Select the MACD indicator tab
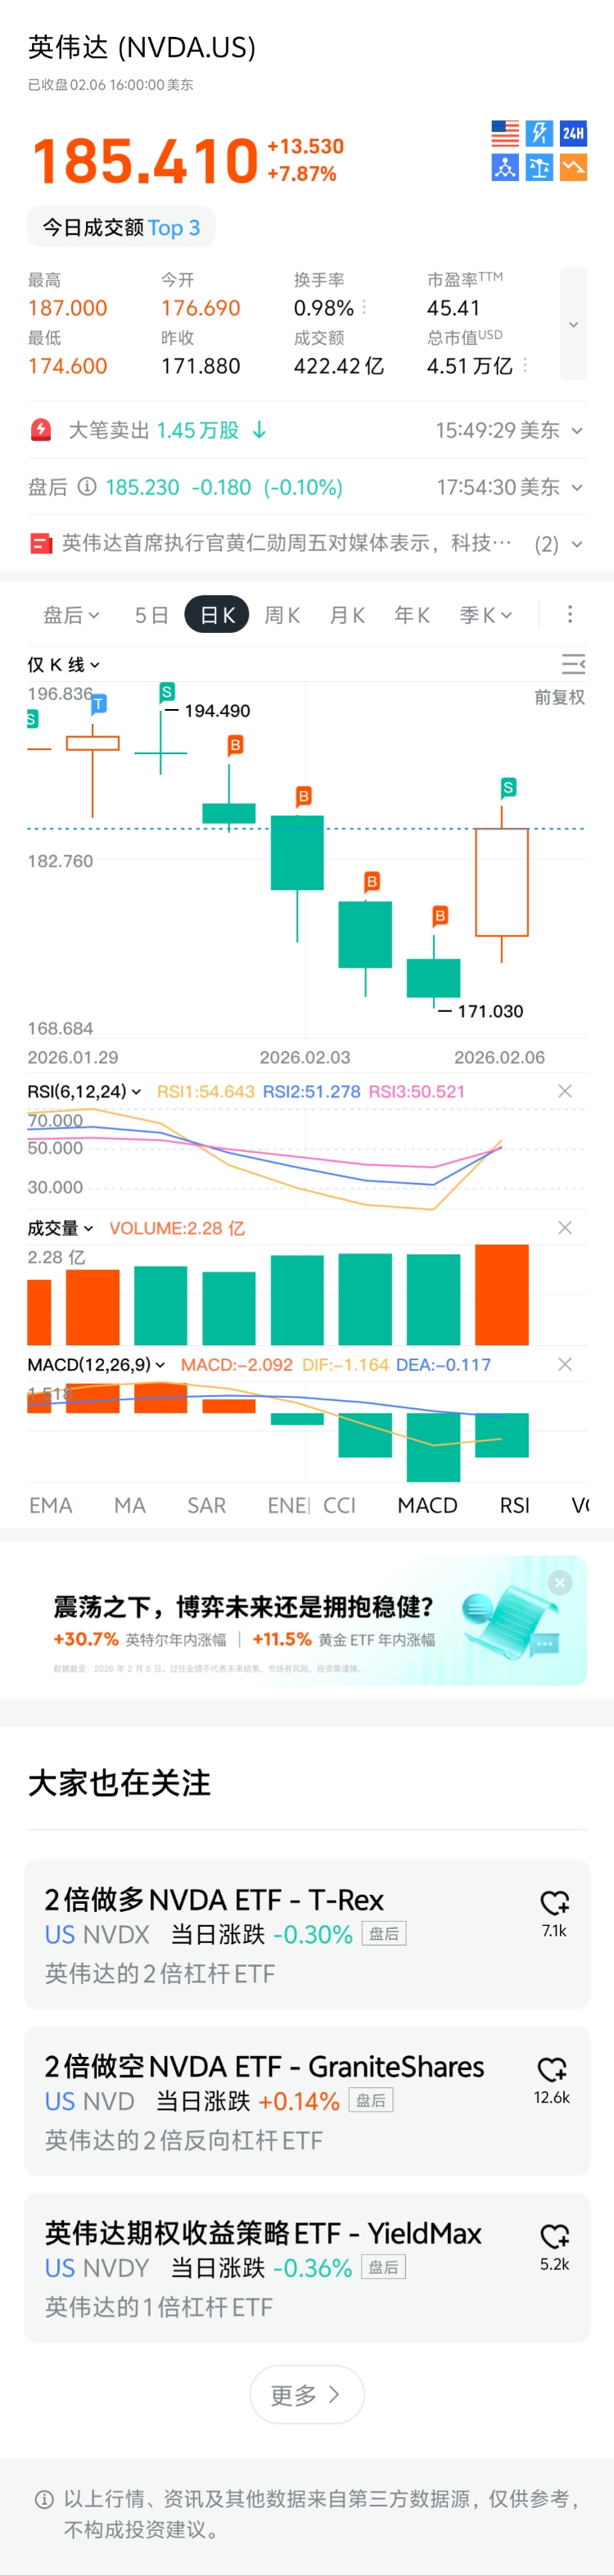Screen dimensions: 614x2576 [427, 1505]
